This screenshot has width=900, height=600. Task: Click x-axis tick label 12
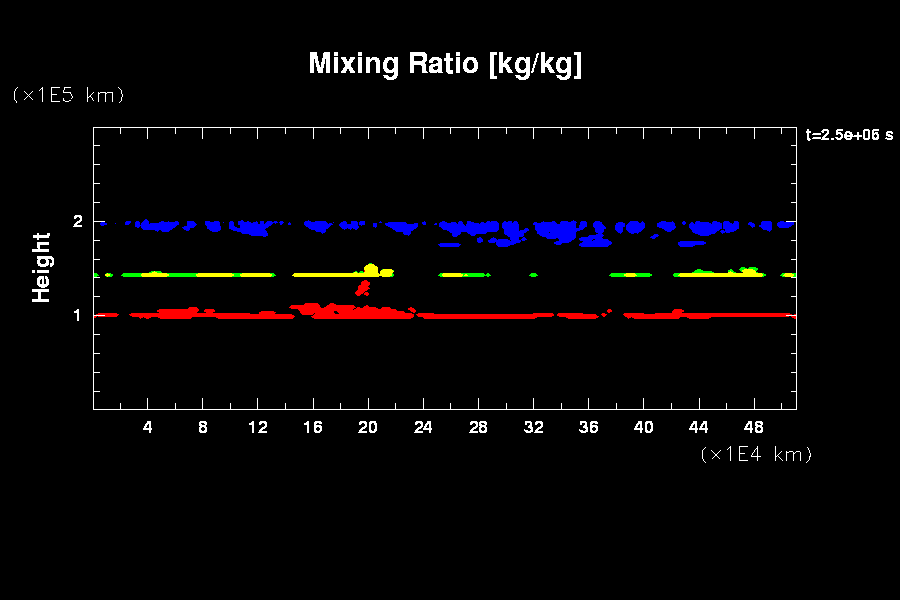[258, 427]
